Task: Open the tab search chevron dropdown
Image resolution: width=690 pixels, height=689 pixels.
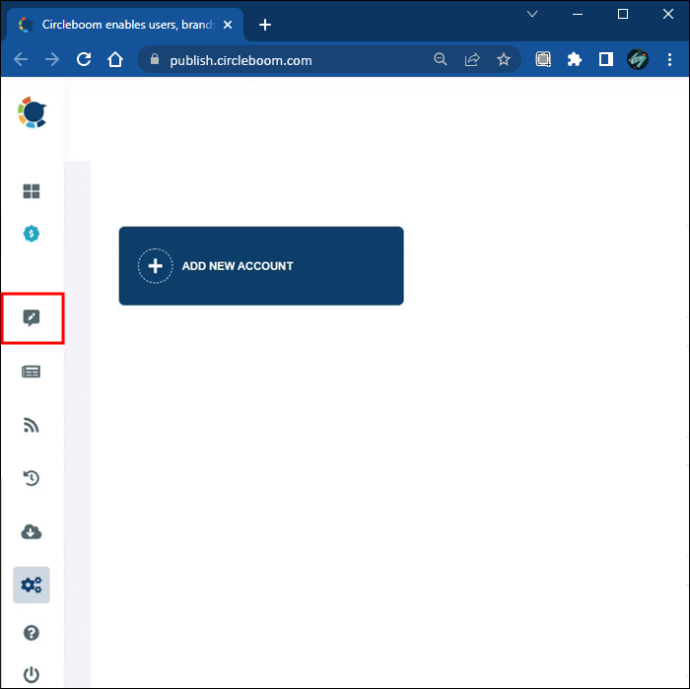Action: tap(532, 14)
